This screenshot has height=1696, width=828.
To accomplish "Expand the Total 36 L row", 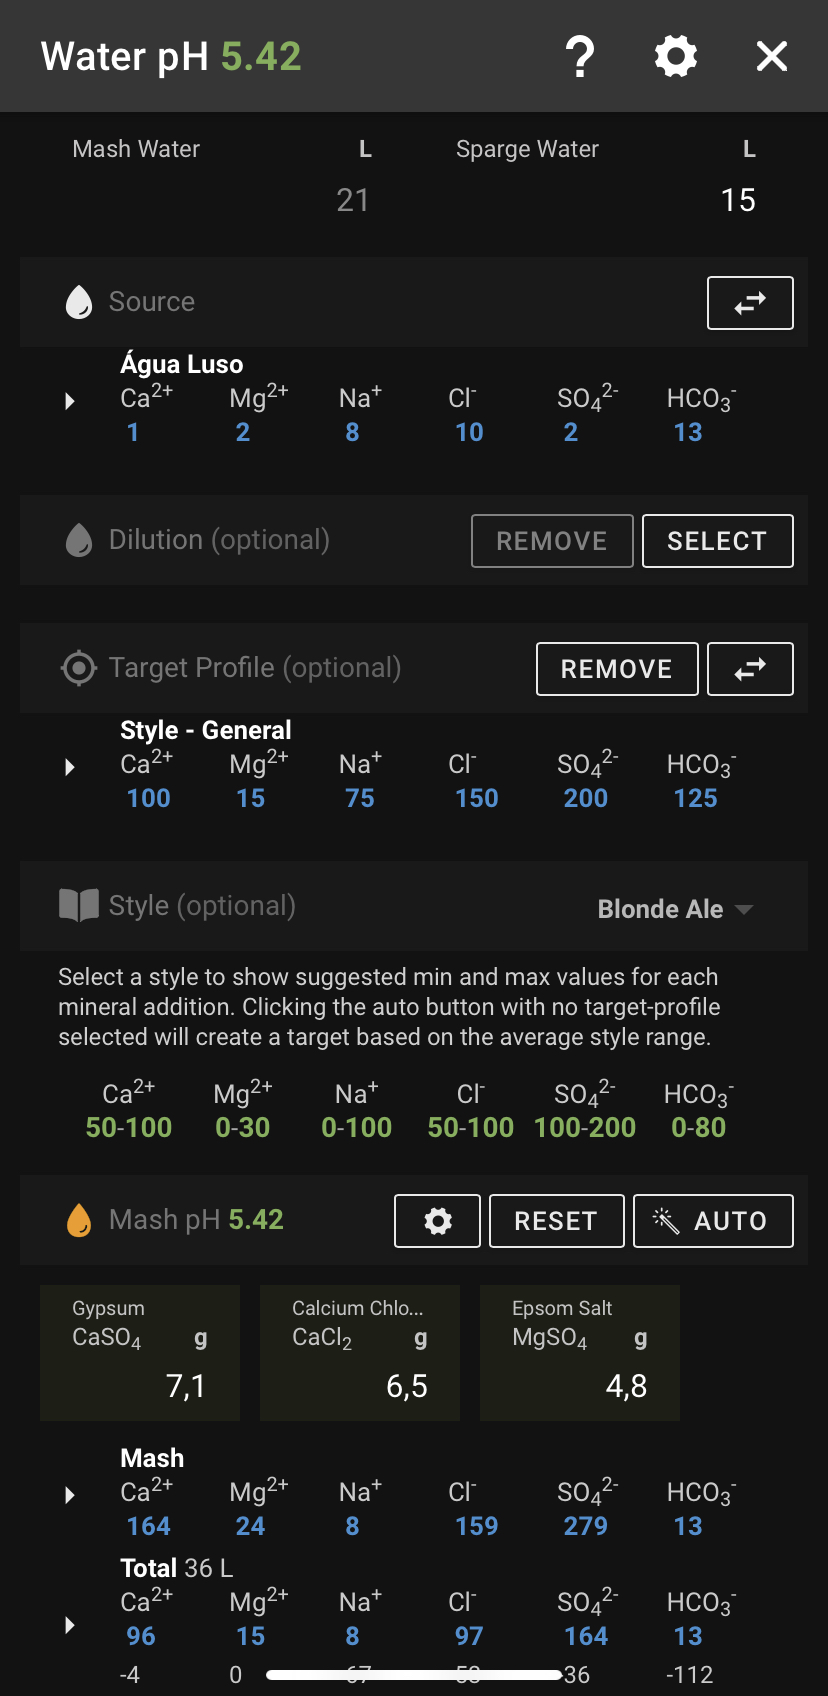I will 70,1625.
